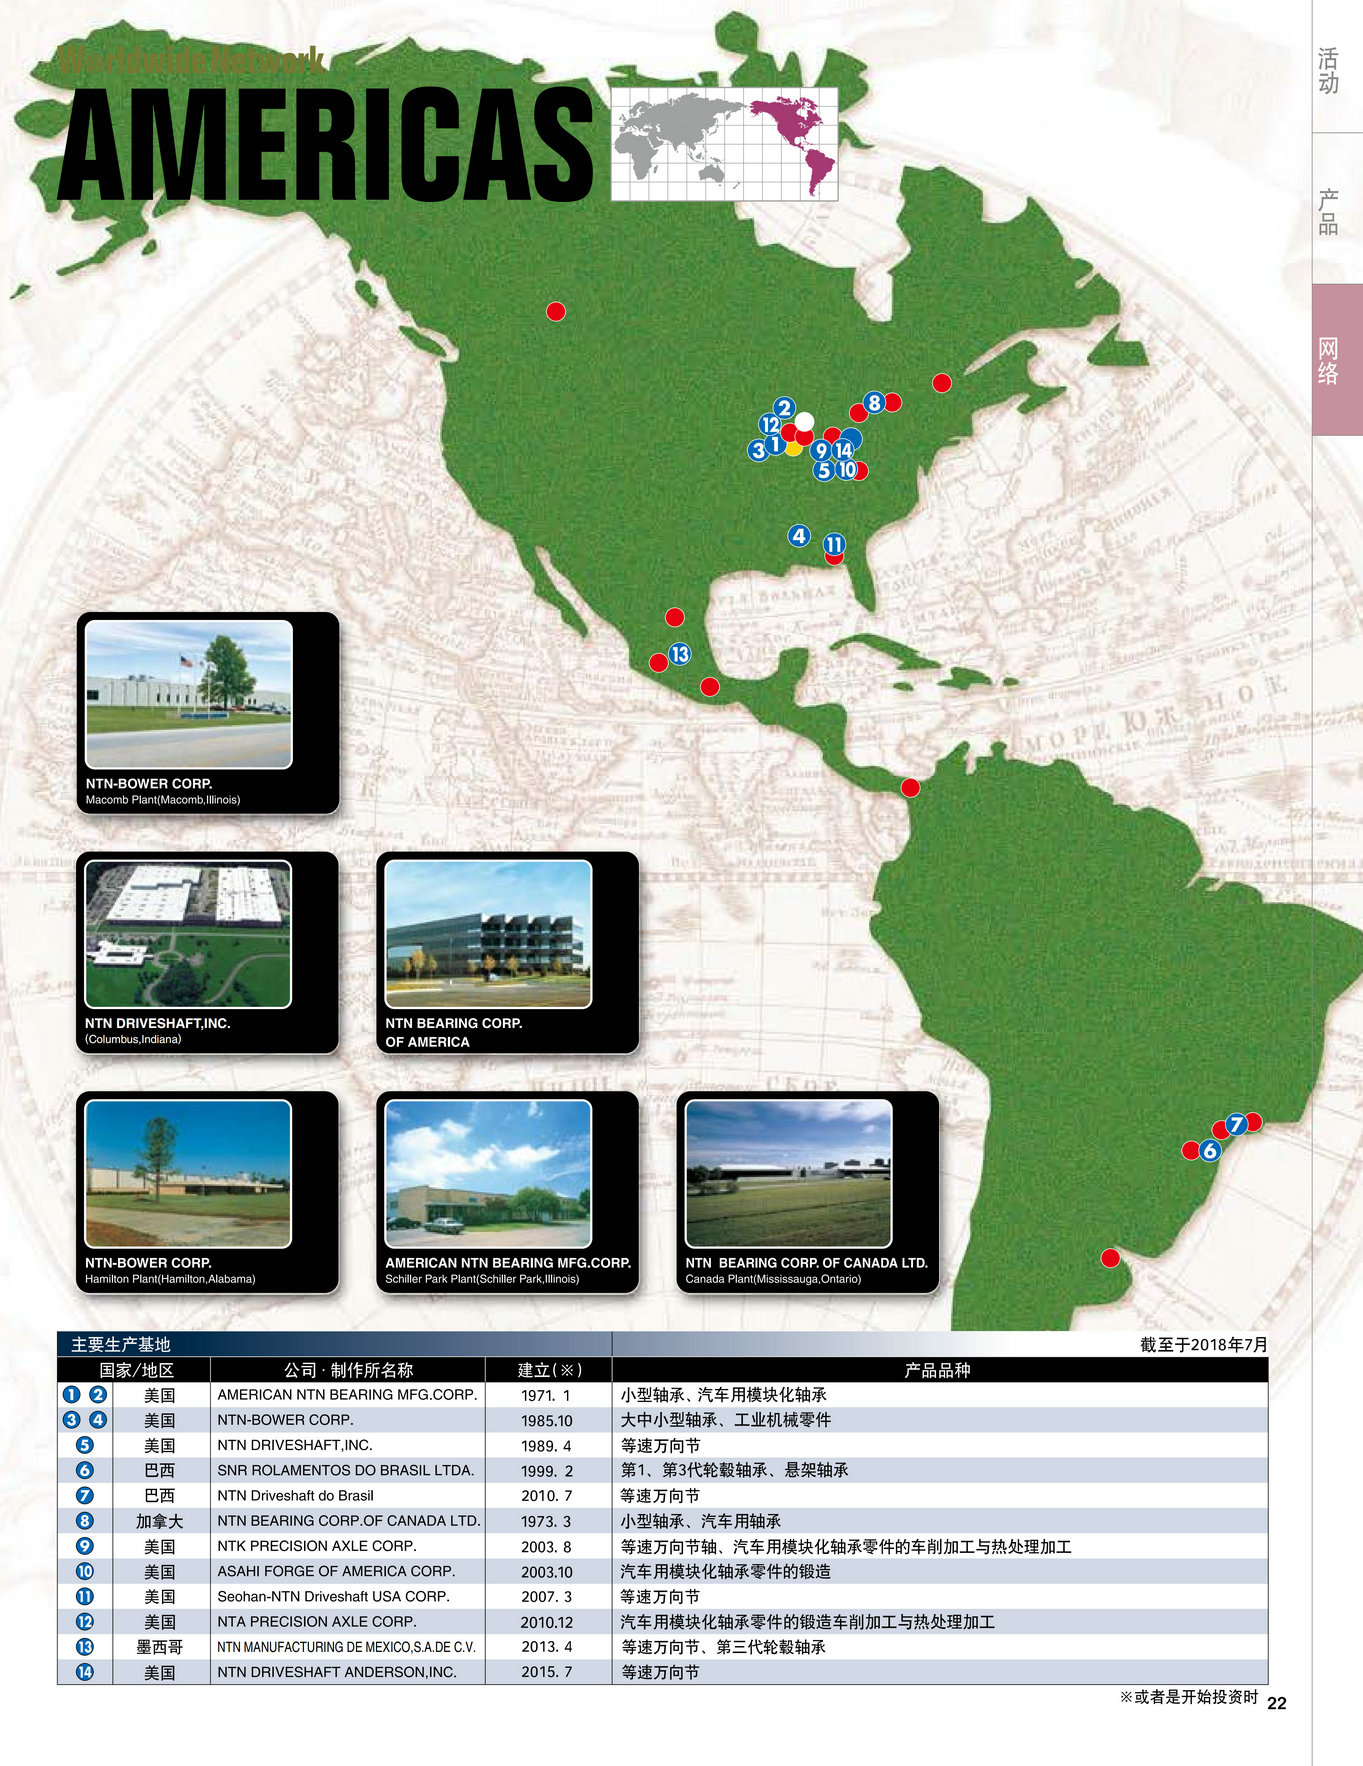The image size is (1363, 1766).
Task: Select map marker 5 on the US map
Action: coord(823,470)
